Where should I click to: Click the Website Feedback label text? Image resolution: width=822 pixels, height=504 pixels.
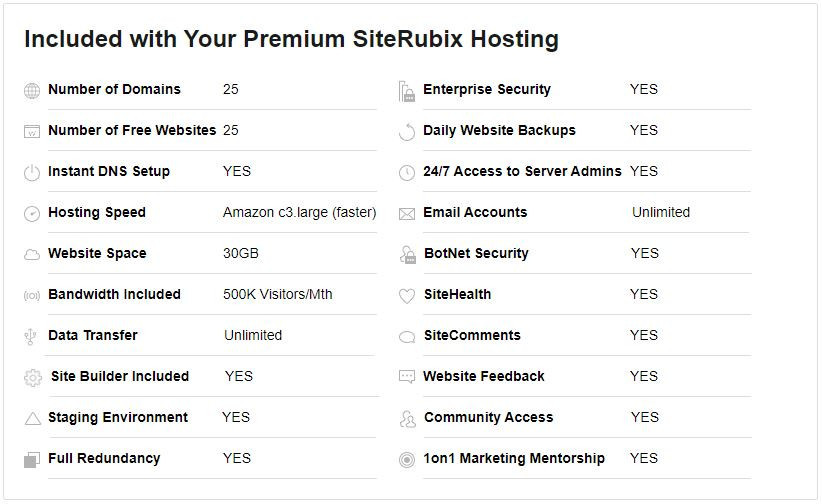click(x=484, y=376)
